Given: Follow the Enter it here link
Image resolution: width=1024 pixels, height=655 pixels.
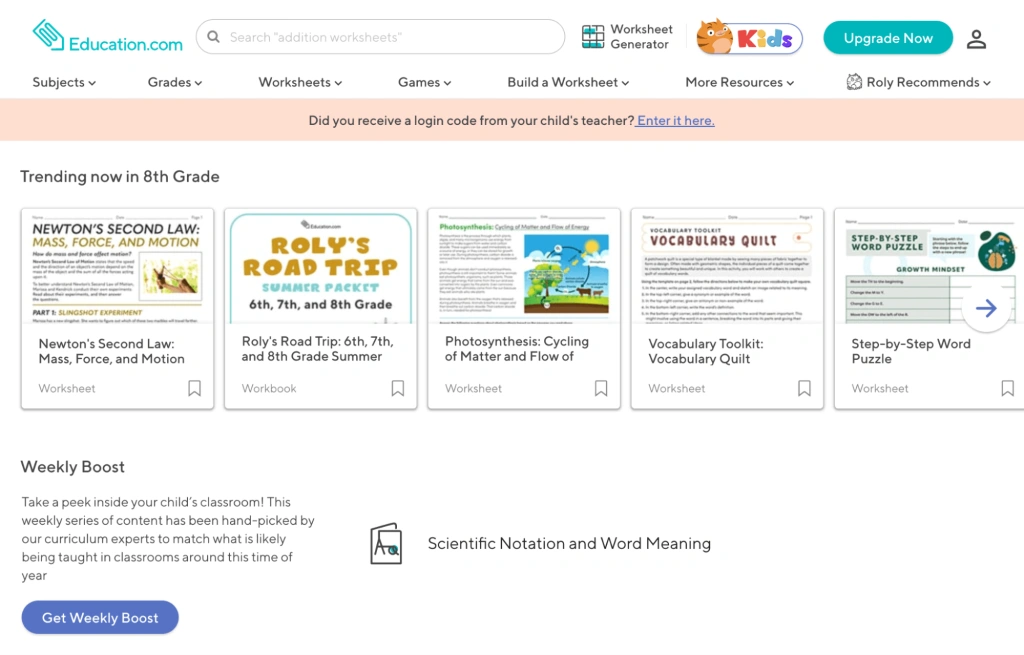Looking at the screenshot, I should point(674,119).
